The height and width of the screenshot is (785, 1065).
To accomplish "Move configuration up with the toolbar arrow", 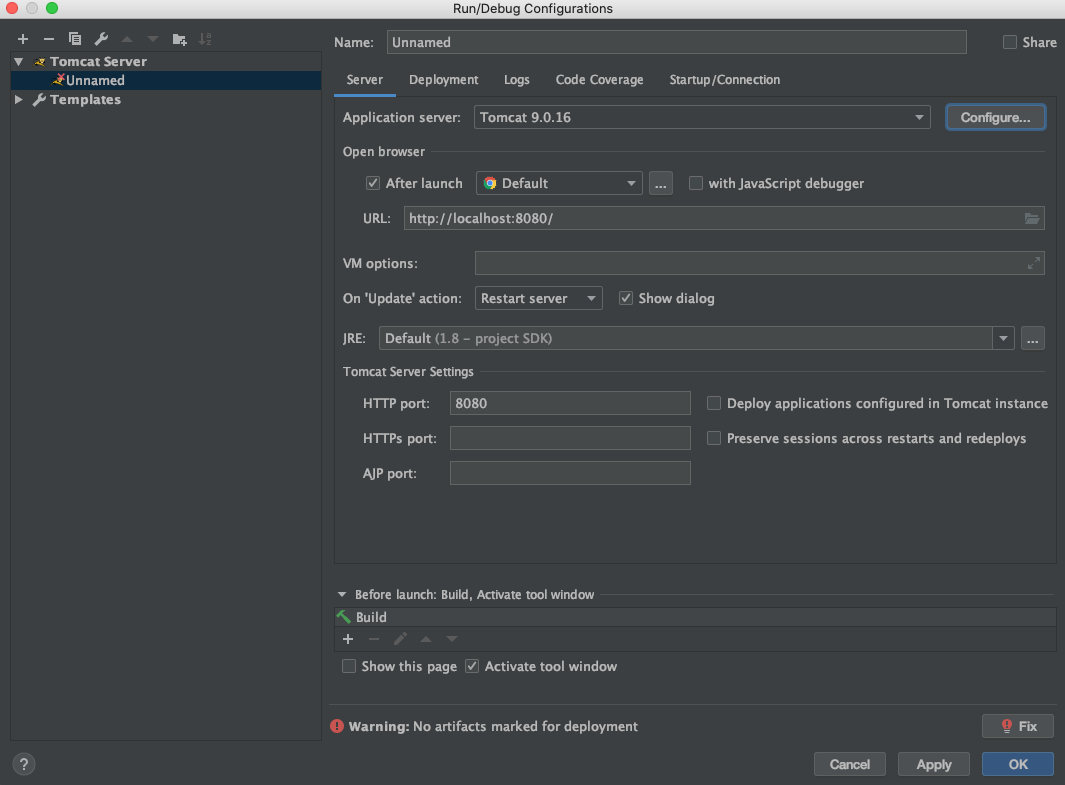I will point(127,39).
